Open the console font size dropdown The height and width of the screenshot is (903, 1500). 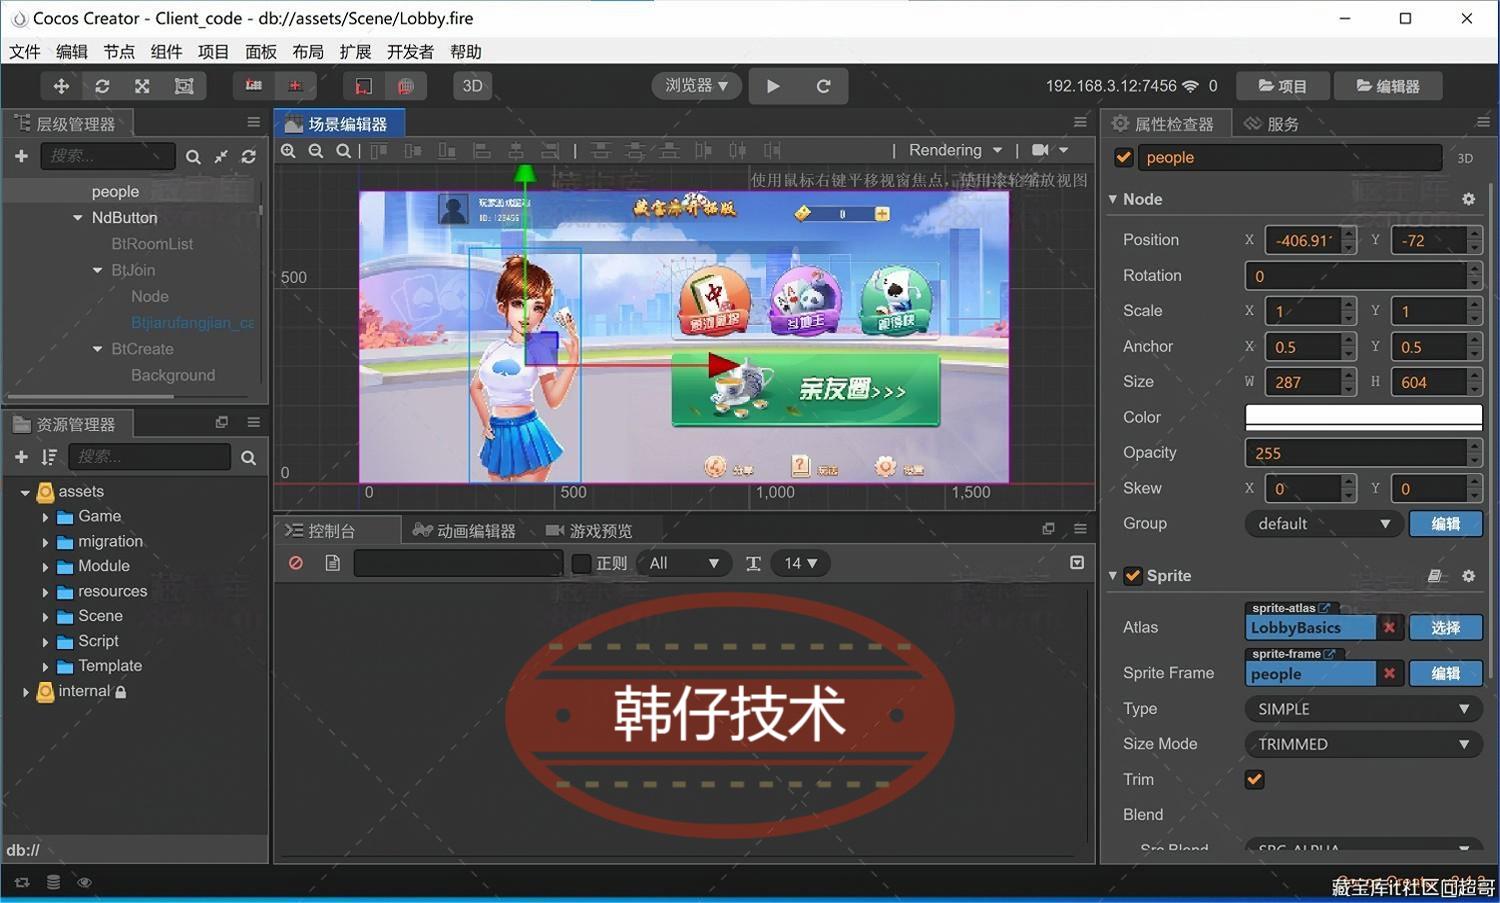click(800, 563)
